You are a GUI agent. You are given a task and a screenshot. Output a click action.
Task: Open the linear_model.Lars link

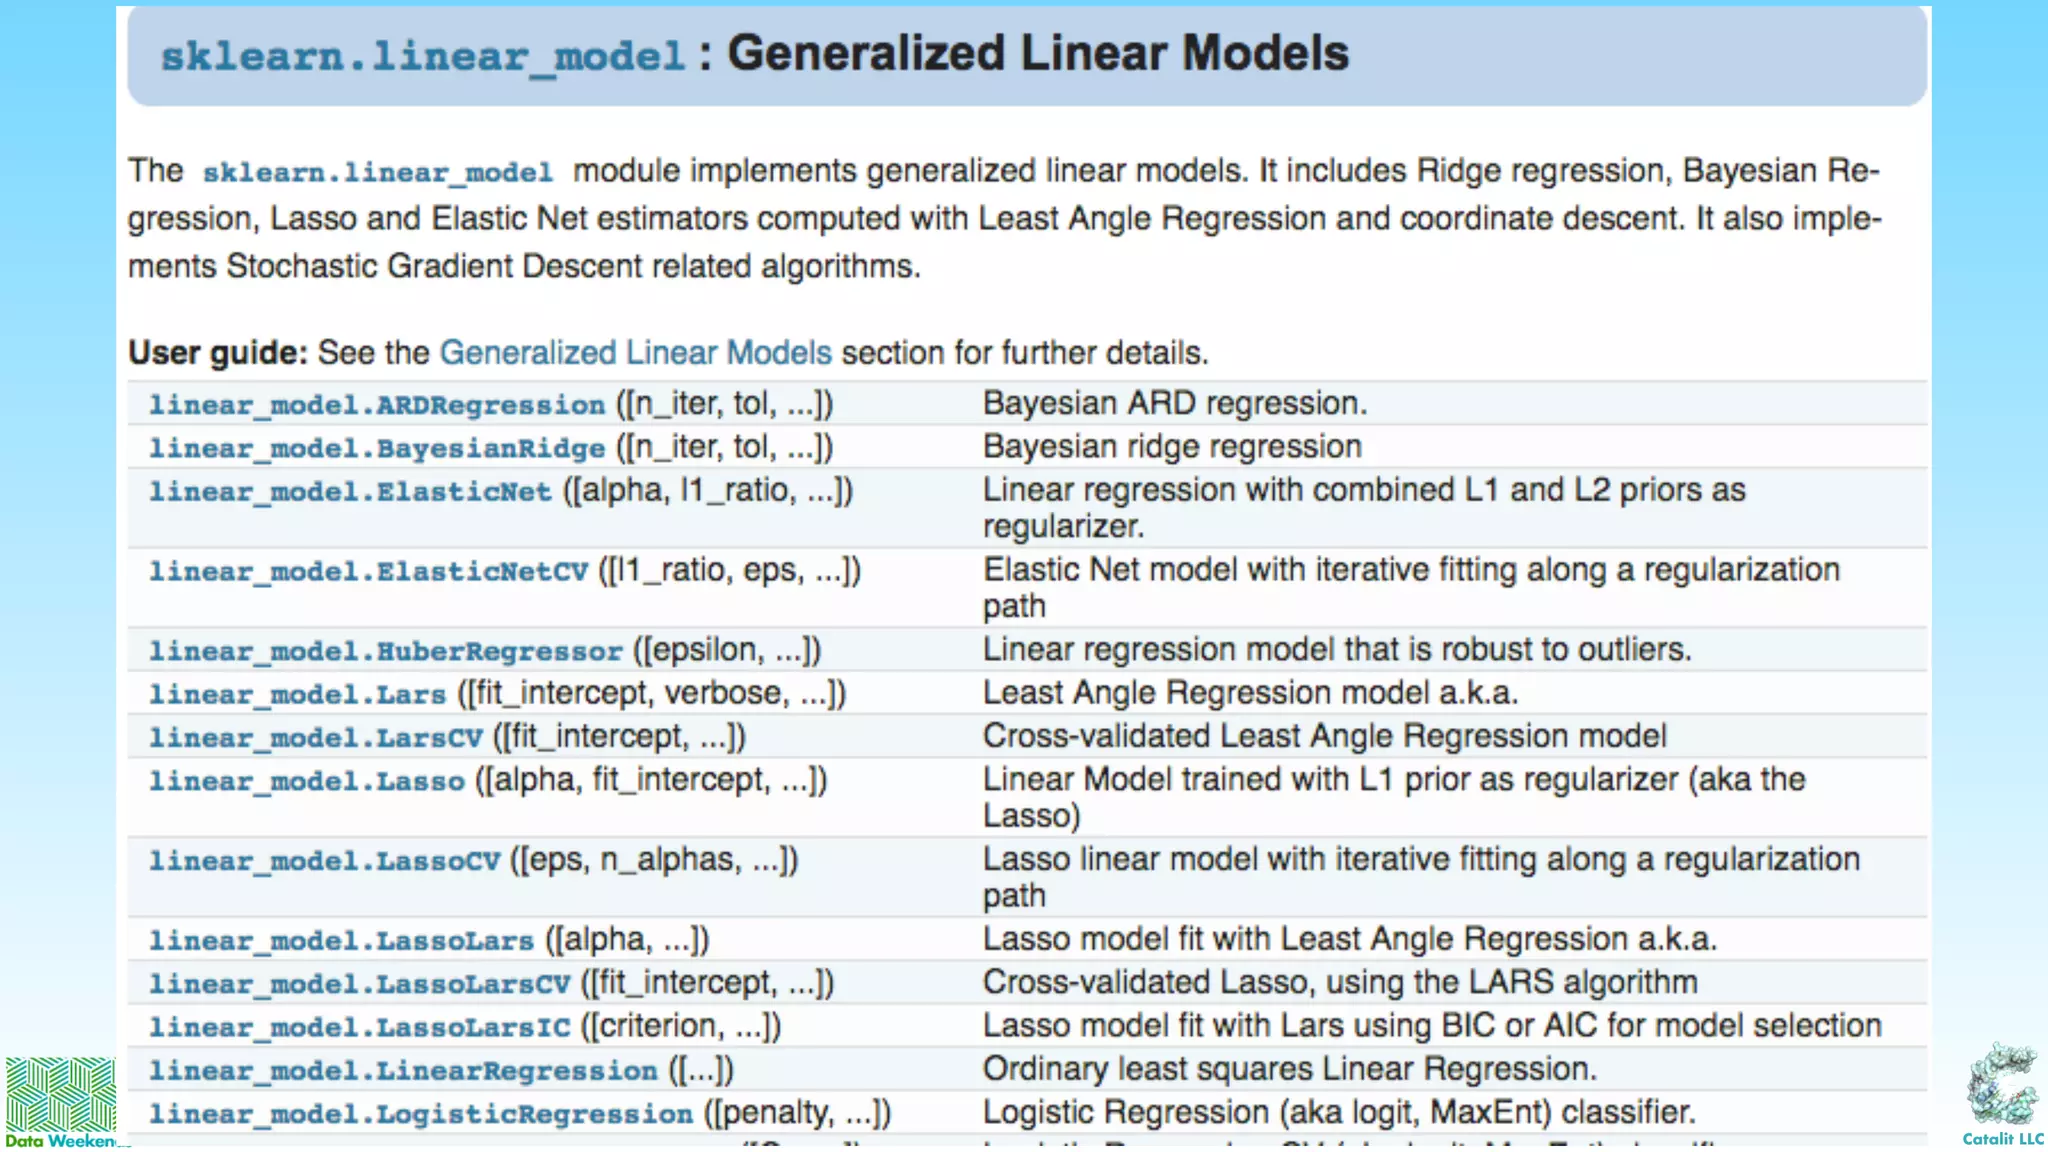297,694
